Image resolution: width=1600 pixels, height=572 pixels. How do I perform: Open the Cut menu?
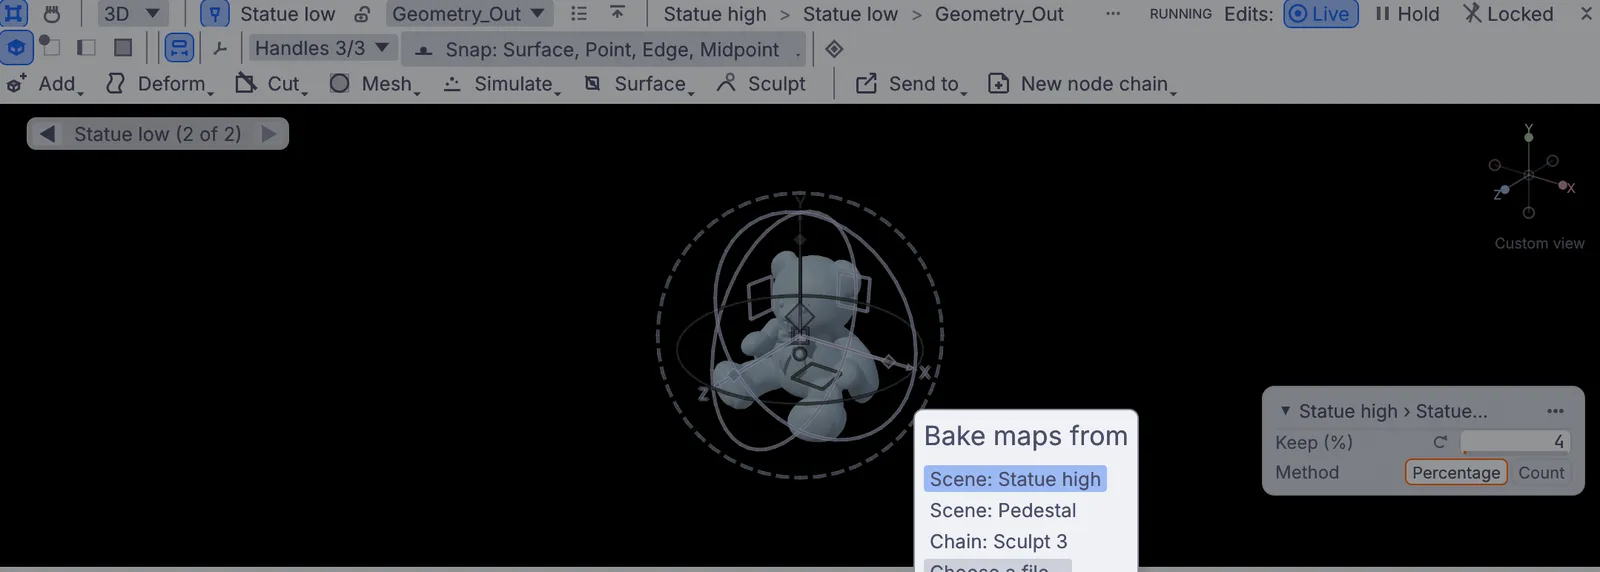[271, 84]
